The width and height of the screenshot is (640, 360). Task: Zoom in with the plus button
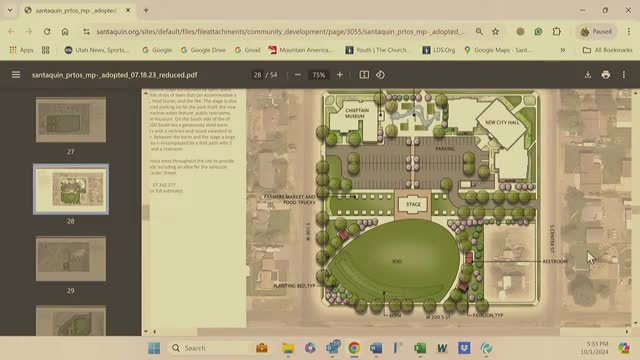pos(340,75)
